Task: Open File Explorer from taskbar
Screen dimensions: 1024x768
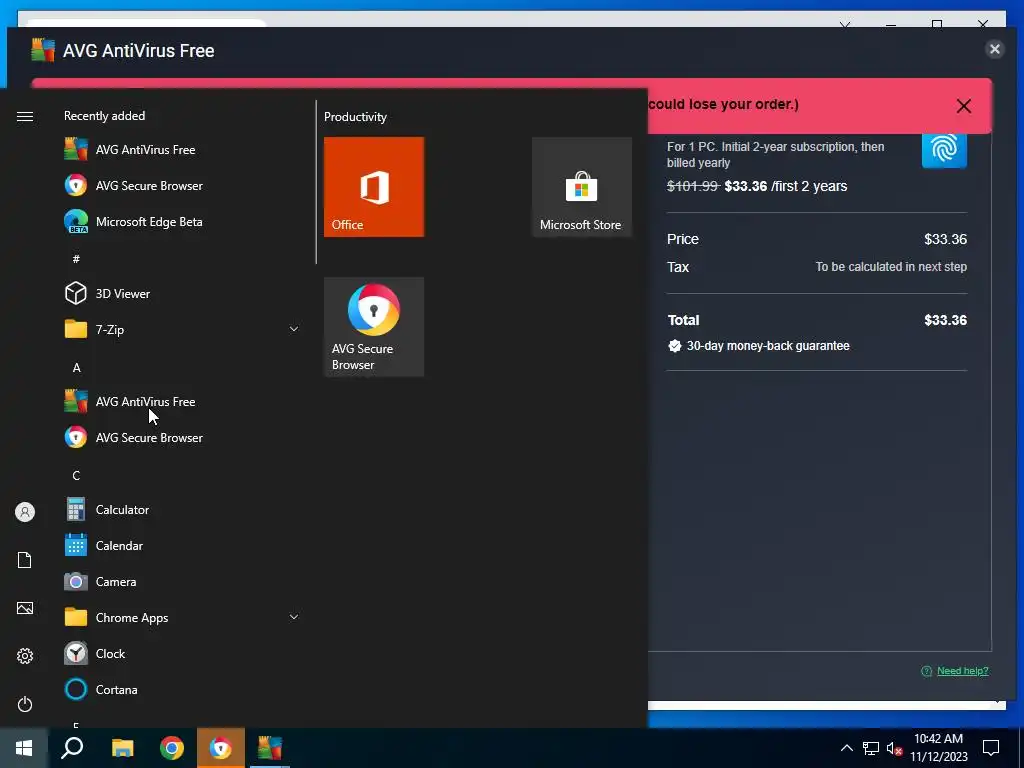Action: 122,748
